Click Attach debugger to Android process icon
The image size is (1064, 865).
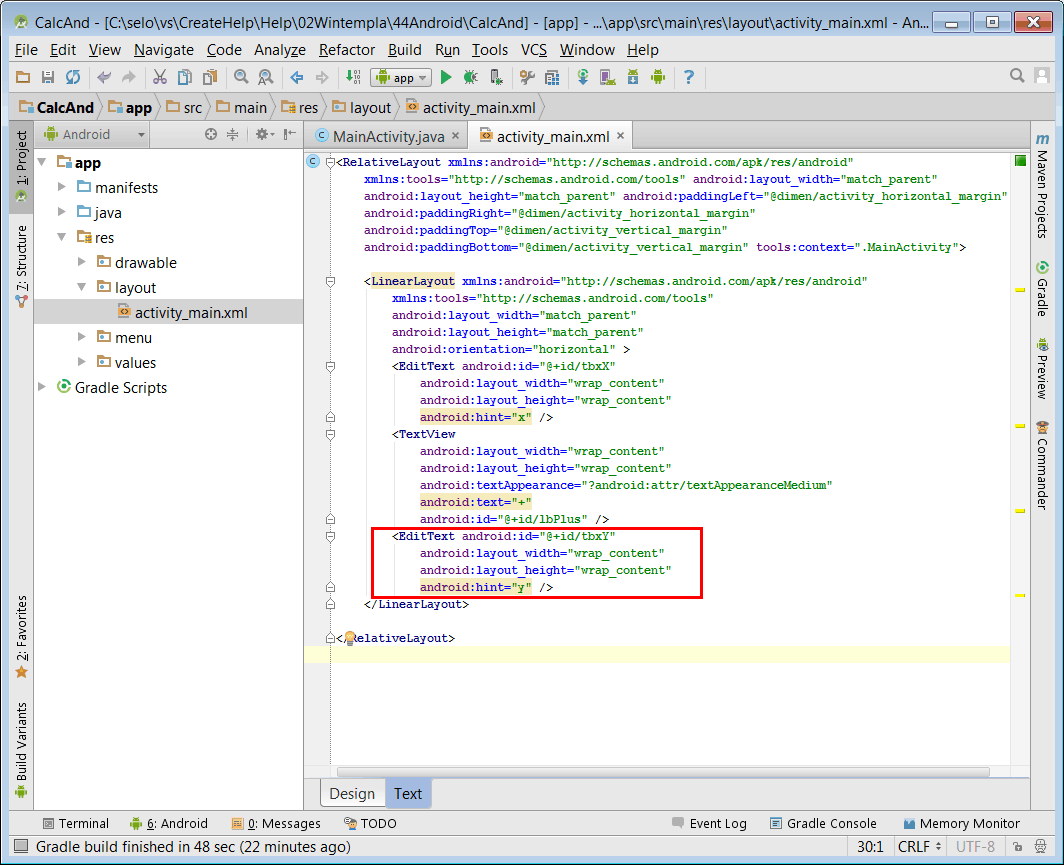point(496,77)
